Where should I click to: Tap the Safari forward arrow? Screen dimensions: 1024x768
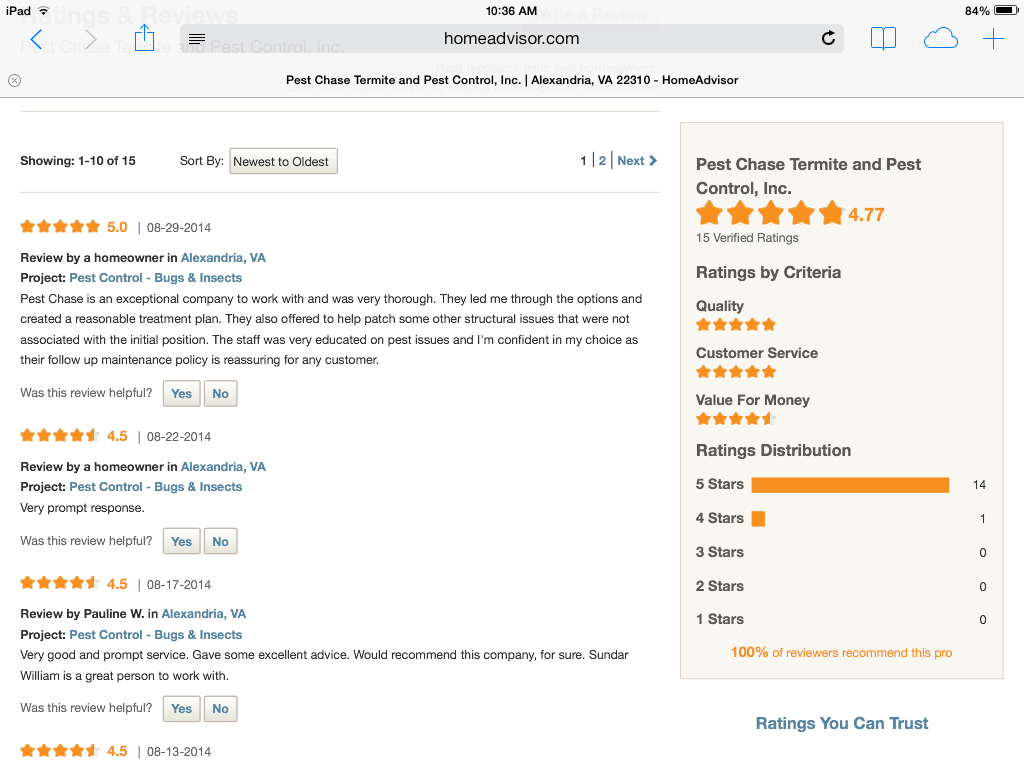tap(90, 40)
